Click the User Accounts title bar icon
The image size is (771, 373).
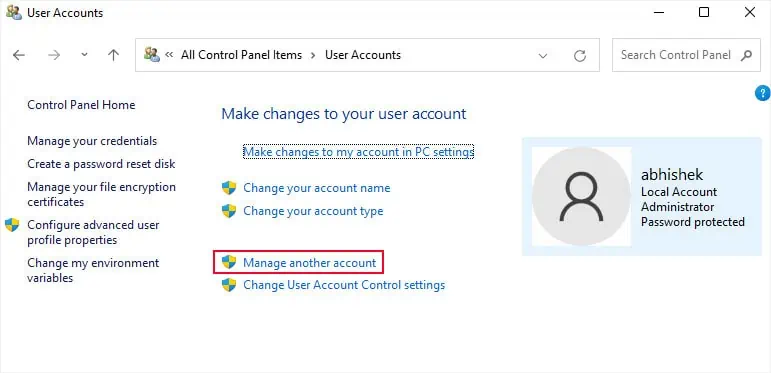click(x=14, y=12)
